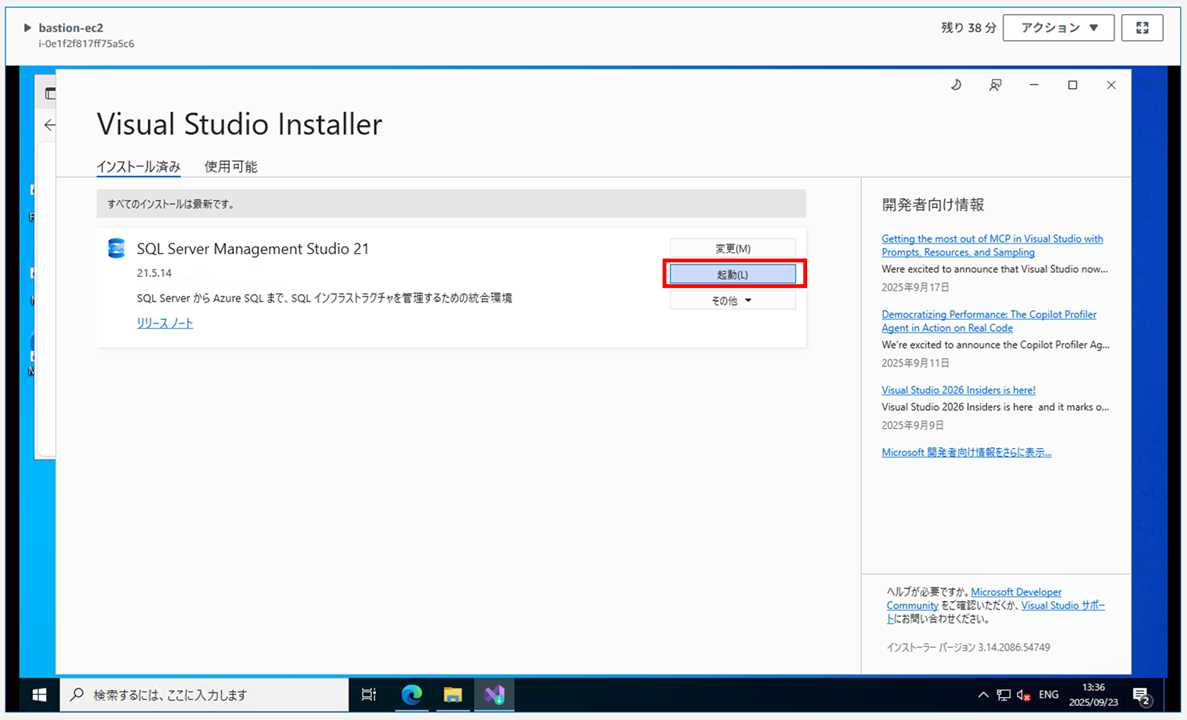
Task: Click 'Microsoft 開発者向け情報をさらに表示' link
Action: tap(966, 452)
